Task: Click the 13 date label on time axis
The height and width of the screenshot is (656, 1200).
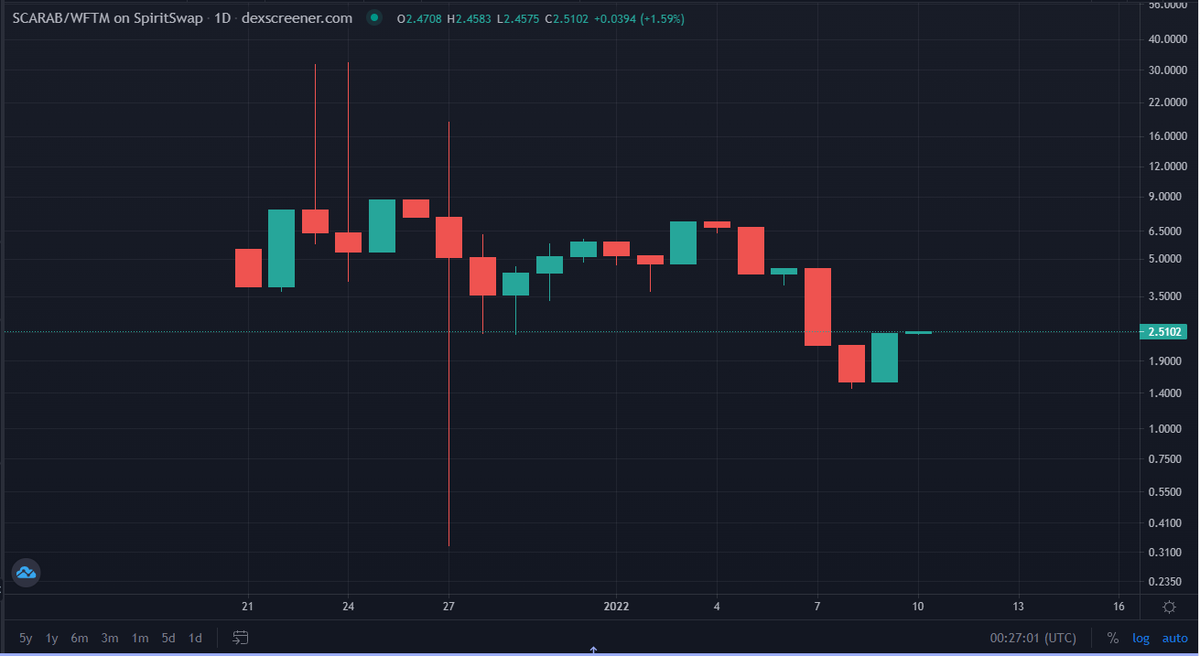Action: pos(1018,606)
